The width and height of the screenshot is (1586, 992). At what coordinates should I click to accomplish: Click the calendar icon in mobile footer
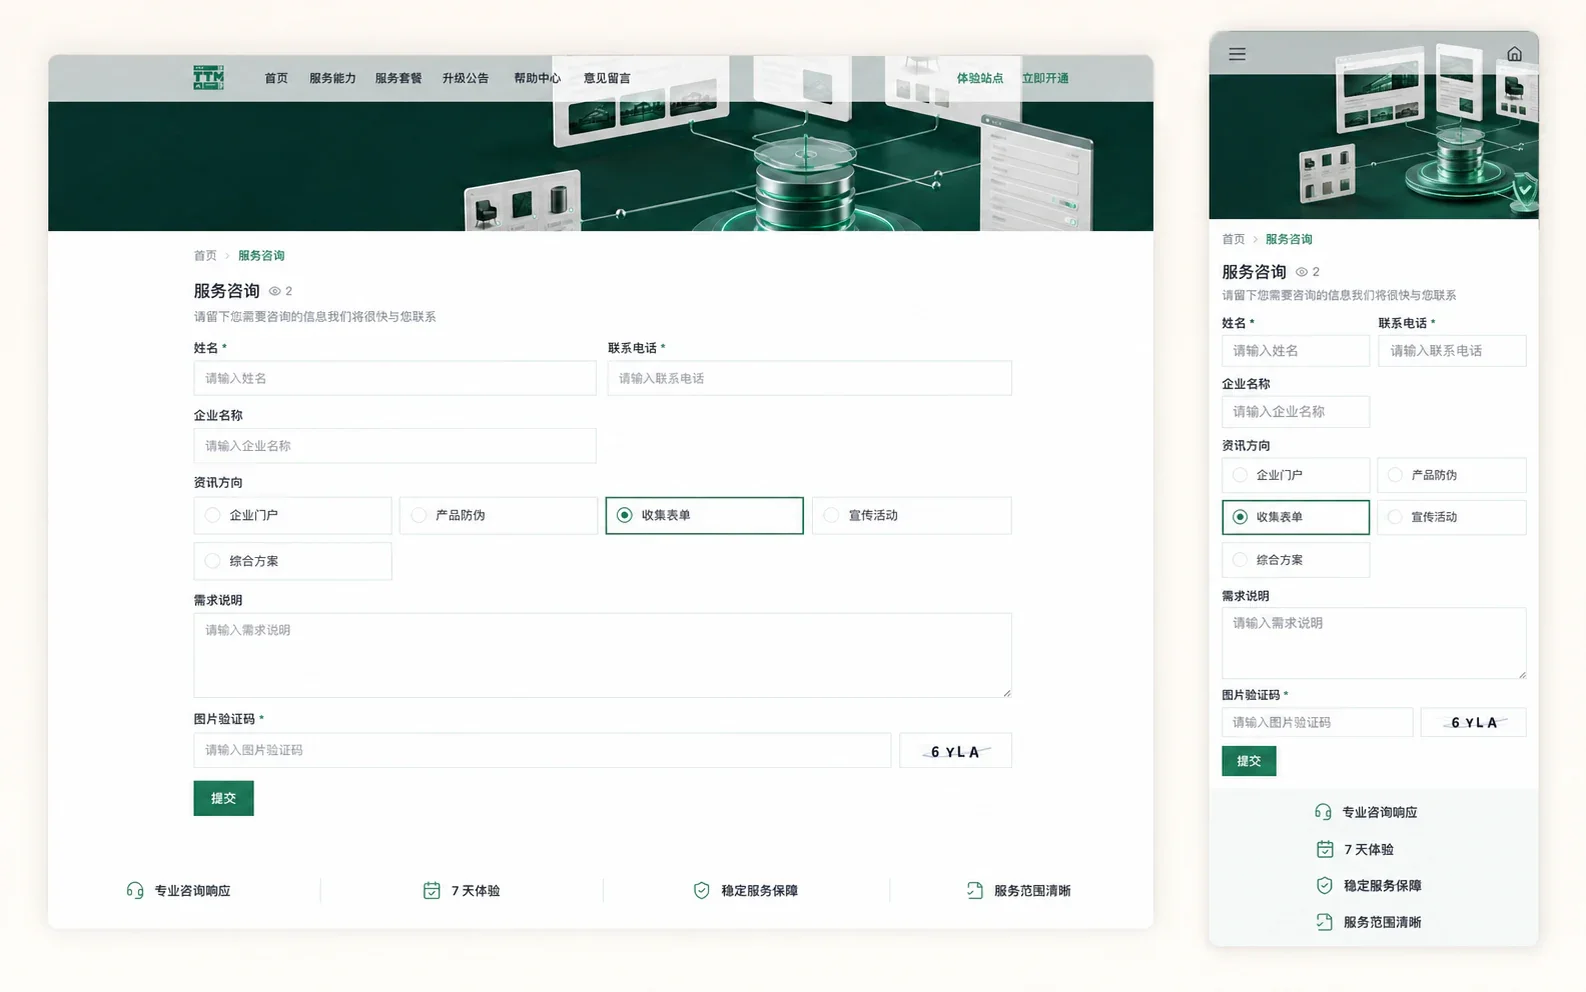point(1325,849)
